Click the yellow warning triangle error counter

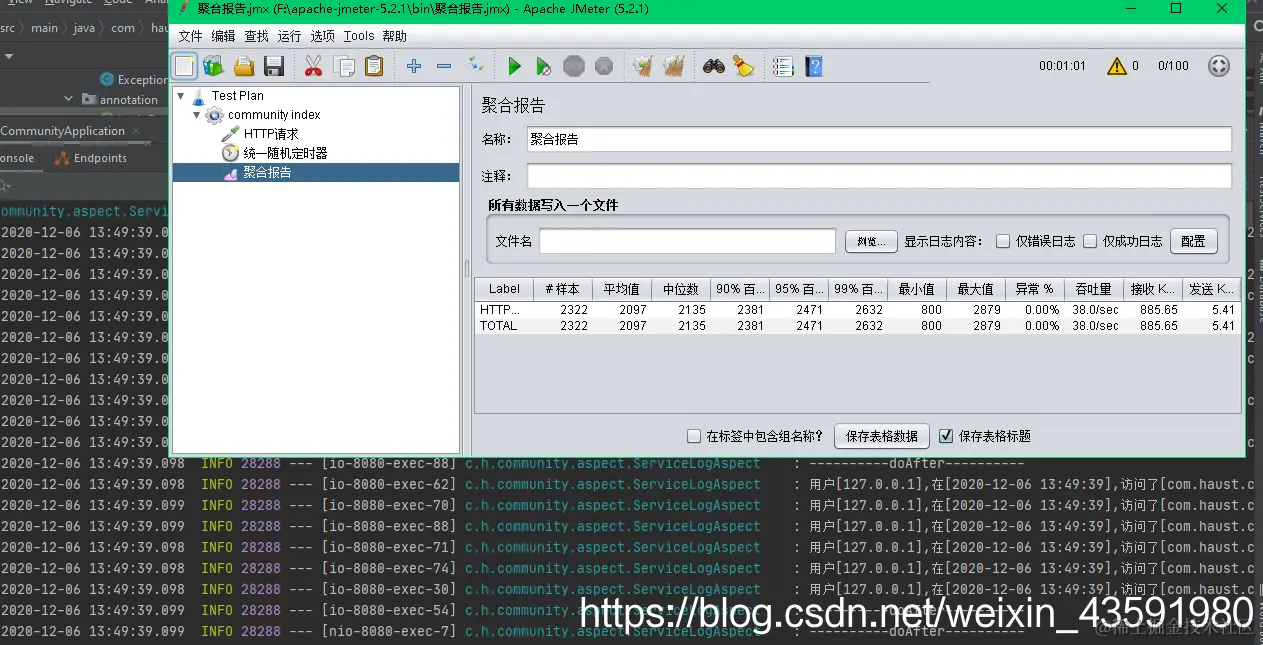[1119, 66]
